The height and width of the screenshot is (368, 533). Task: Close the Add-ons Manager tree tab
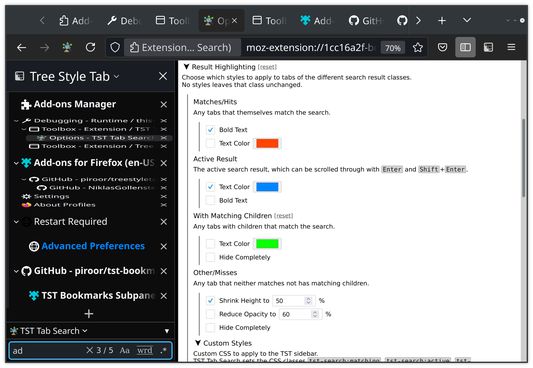tap(164, 104)
